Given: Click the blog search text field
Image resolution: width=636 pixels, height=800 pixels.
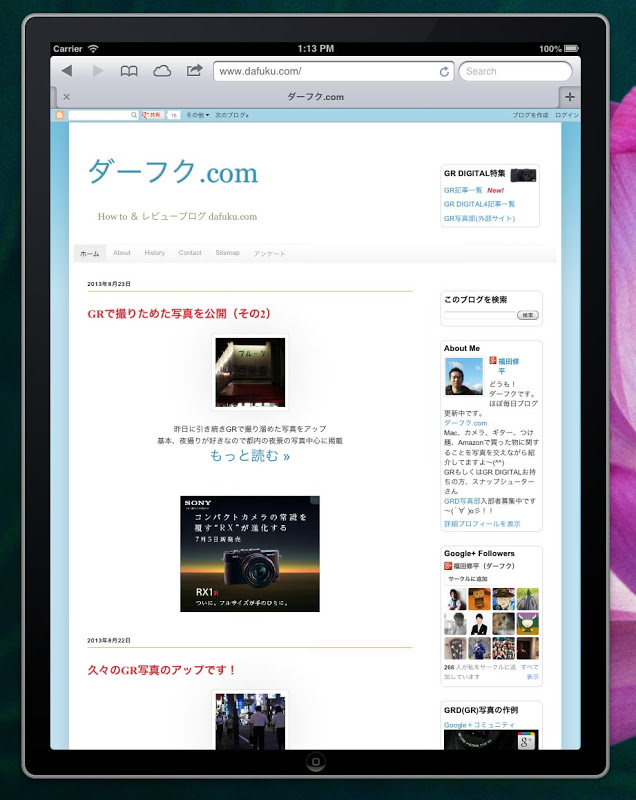Looking at the screenshot, I should [479, 315].
